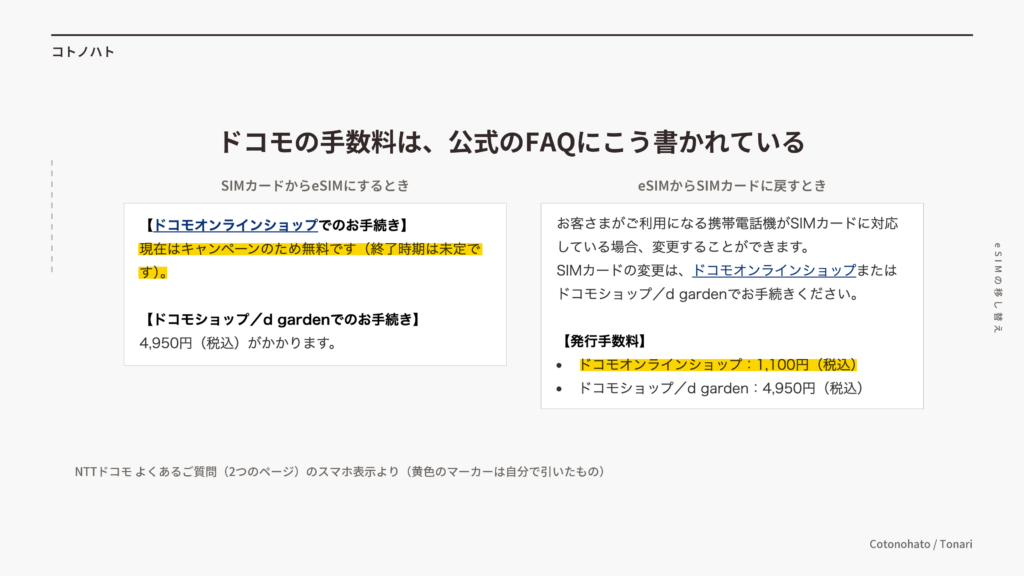Click the source note NTTドコモ よくあるご質問
The width and height of the screenshot is (1024, 576).
click(340, 472)
